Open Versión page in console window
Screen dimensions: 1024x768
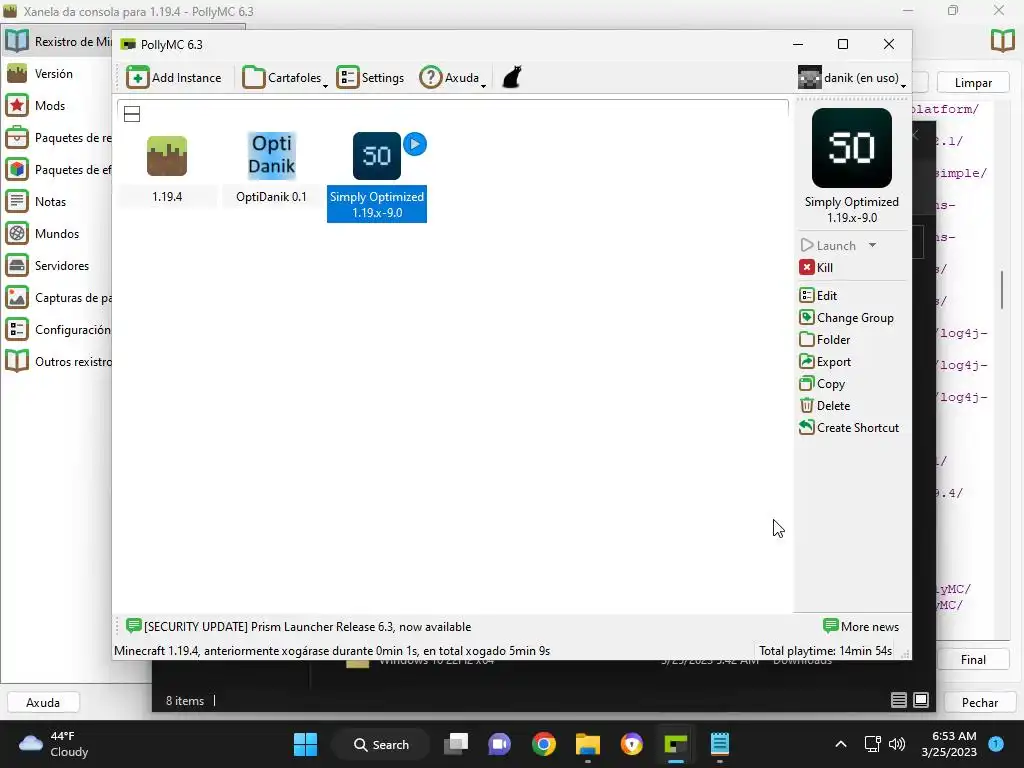pos(57,74)
